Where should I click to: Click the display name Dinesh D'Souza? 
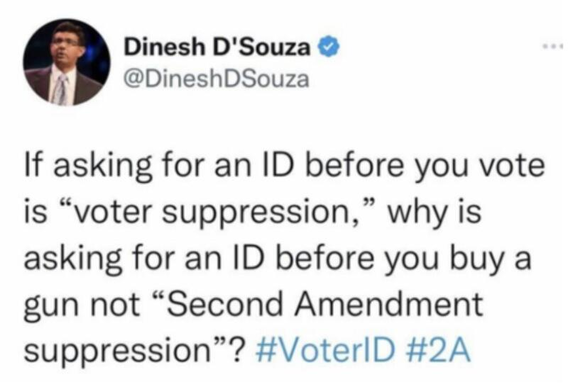(217, 47)
